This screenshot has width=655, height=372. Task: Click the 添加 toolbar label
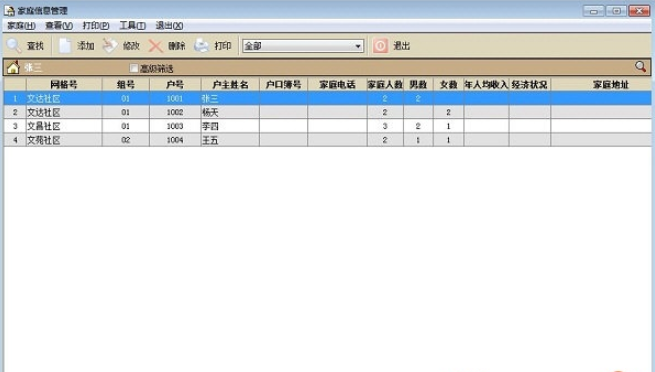86,46
